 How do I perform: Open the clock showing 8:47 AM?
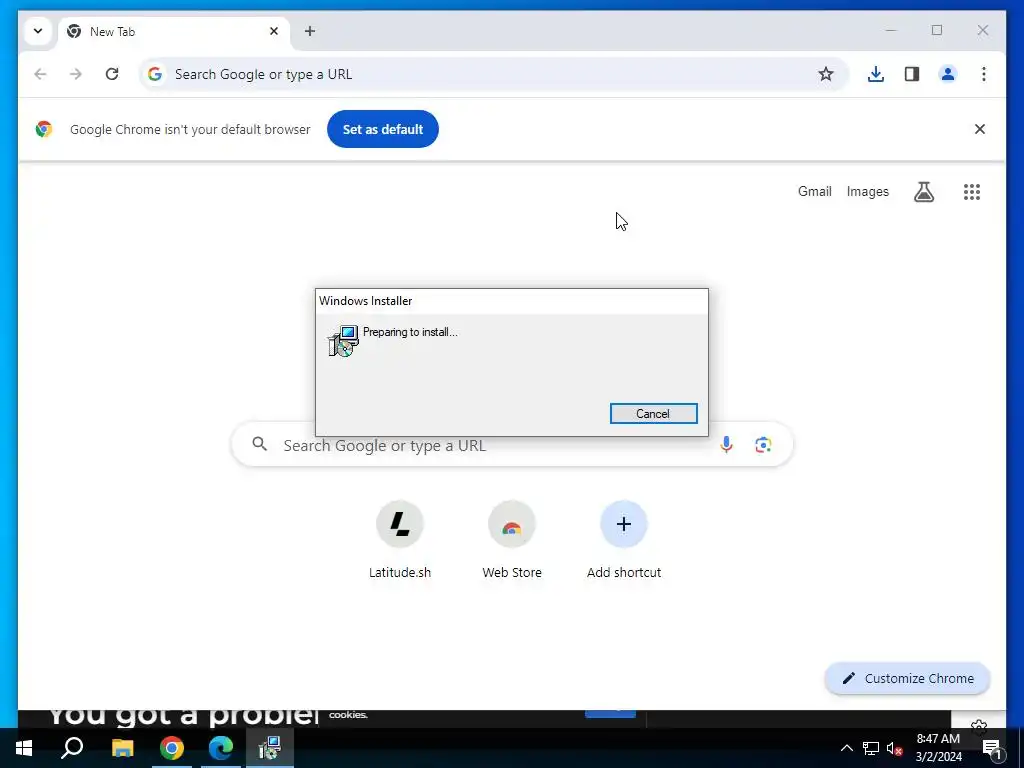(x=938, y=748)
